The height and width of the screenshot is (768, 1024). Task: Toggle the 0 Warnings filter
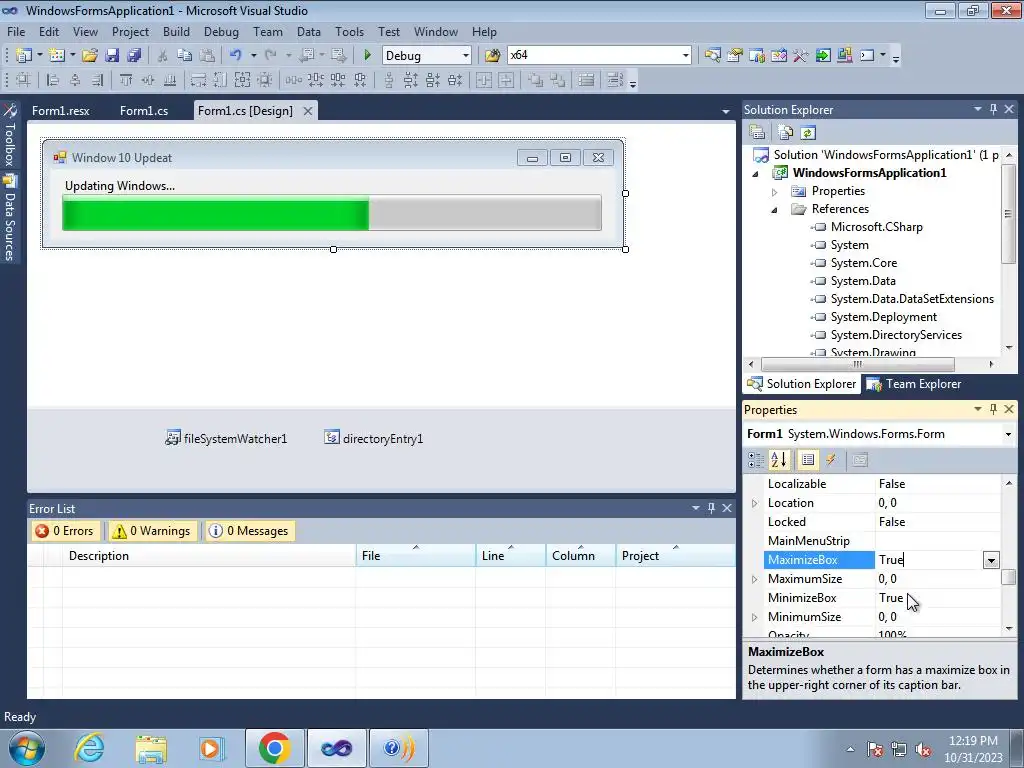coord(152,531)
